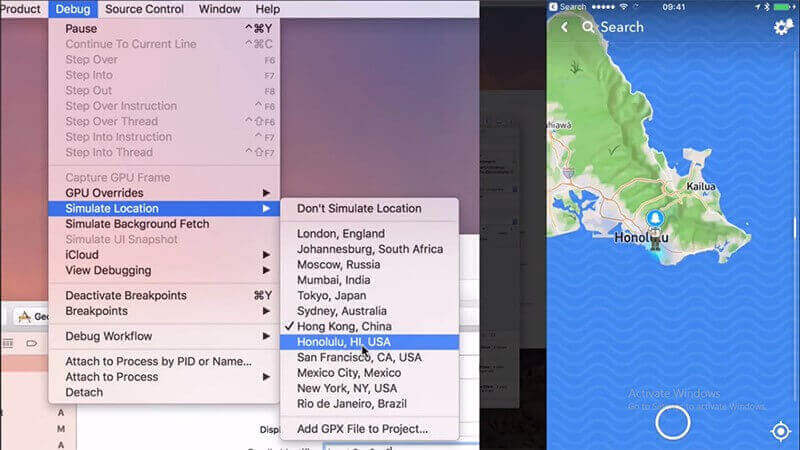The height and width of the screenshot is (450, 800).
Task: Expand the View Debugging submenu
Action: coord(108,270)
